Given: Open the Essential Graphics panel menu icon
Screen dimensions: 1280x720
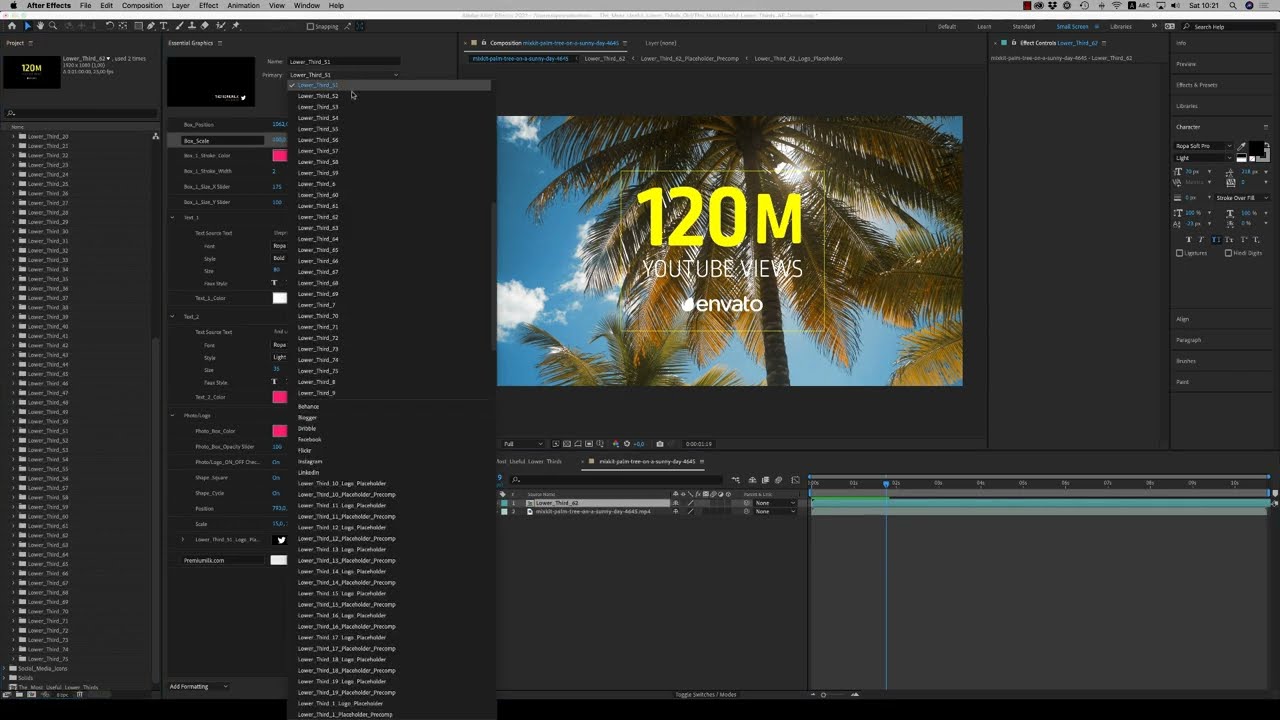Looking at the screenshot, I should tap(220, 43).
